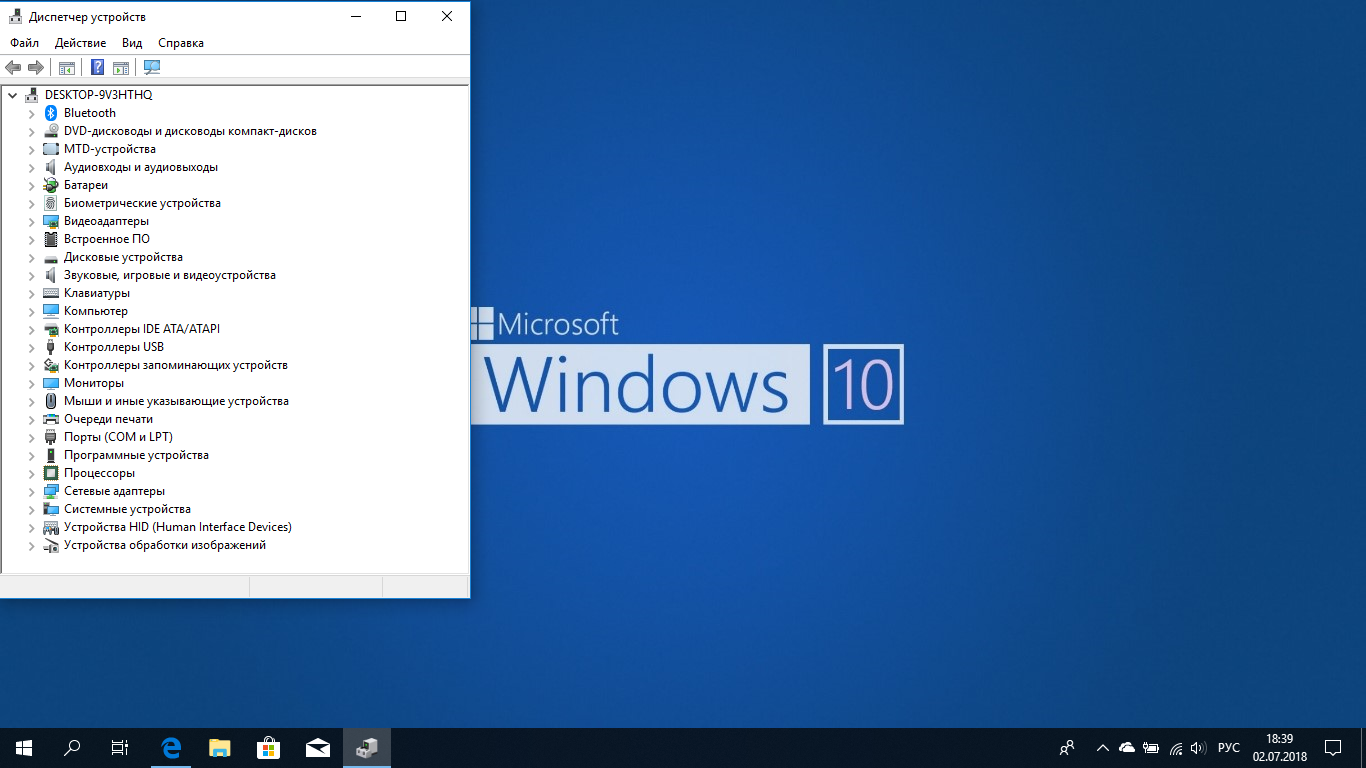Expand the Порты (COM и LPT) category
The width and height of the screenshot is (1366, 768).
tap(32, 437)
